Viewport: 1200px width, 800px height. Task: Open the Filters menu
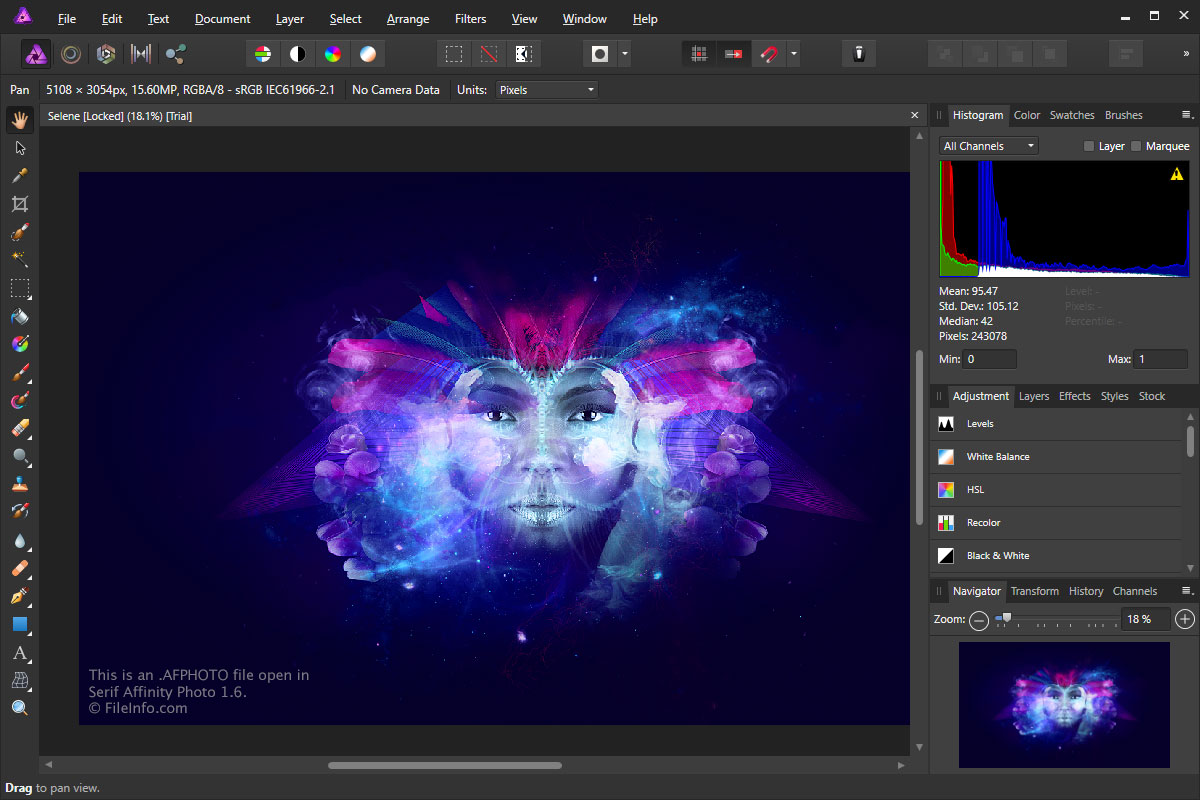[470, 19]
